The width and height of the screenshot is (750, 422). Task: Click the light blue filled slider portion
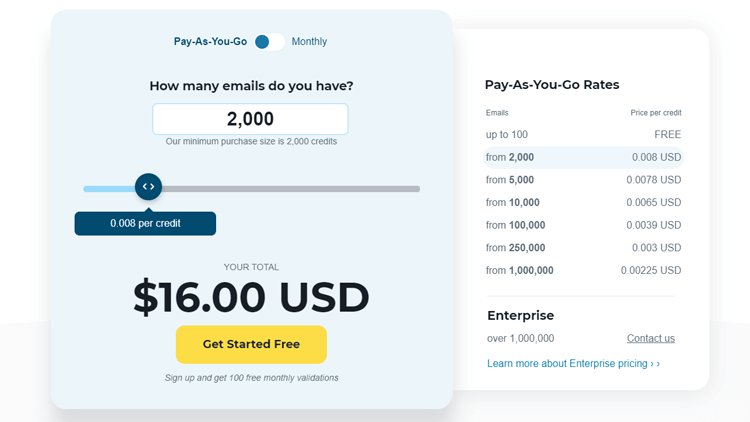pyautogui.click(x=109, y=189)
